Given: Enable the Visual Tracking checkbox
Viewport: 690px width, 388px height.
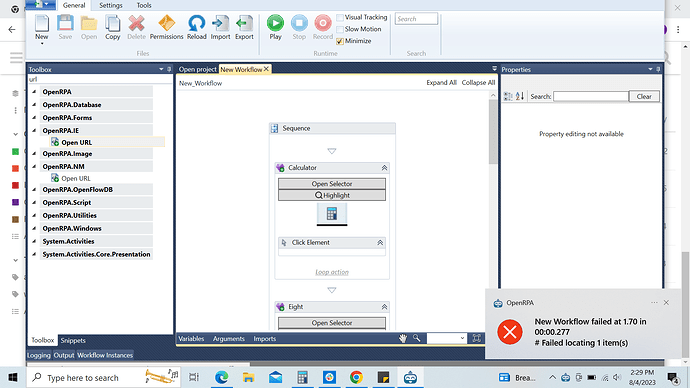Looking at the screenshot, I should (340, 18).
